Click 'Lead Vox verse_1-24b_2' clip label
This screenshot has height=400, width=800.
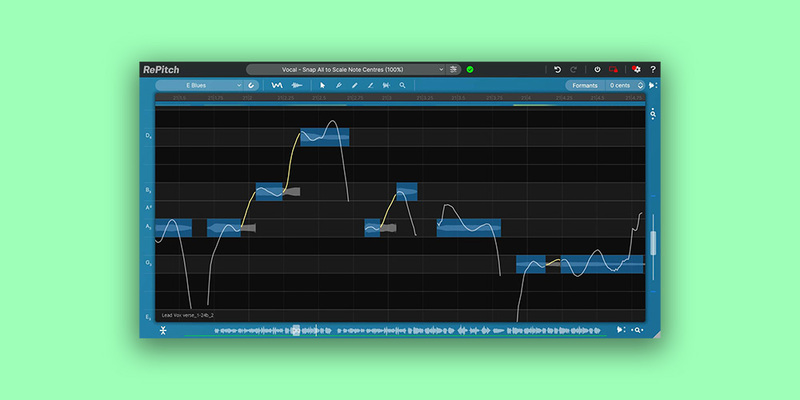[x=187, y=315]
